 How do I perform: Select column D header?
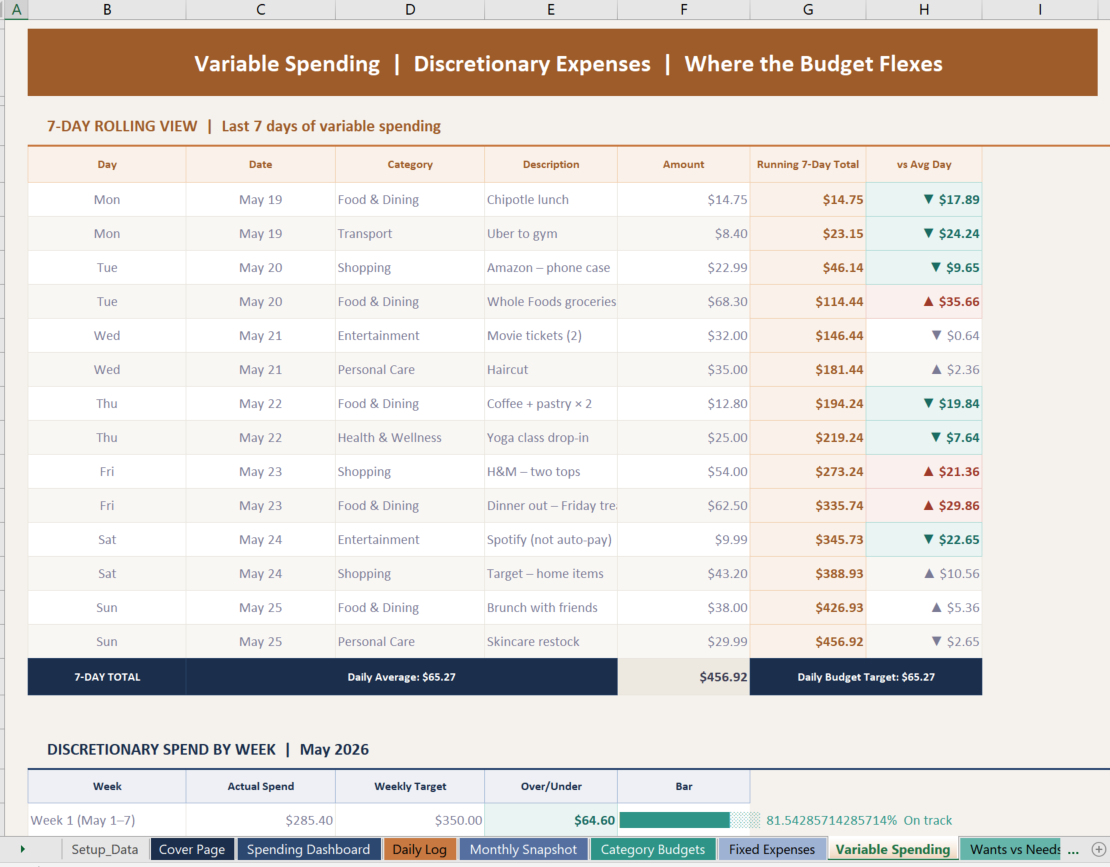pyautogui.click(x=410, y=10)
